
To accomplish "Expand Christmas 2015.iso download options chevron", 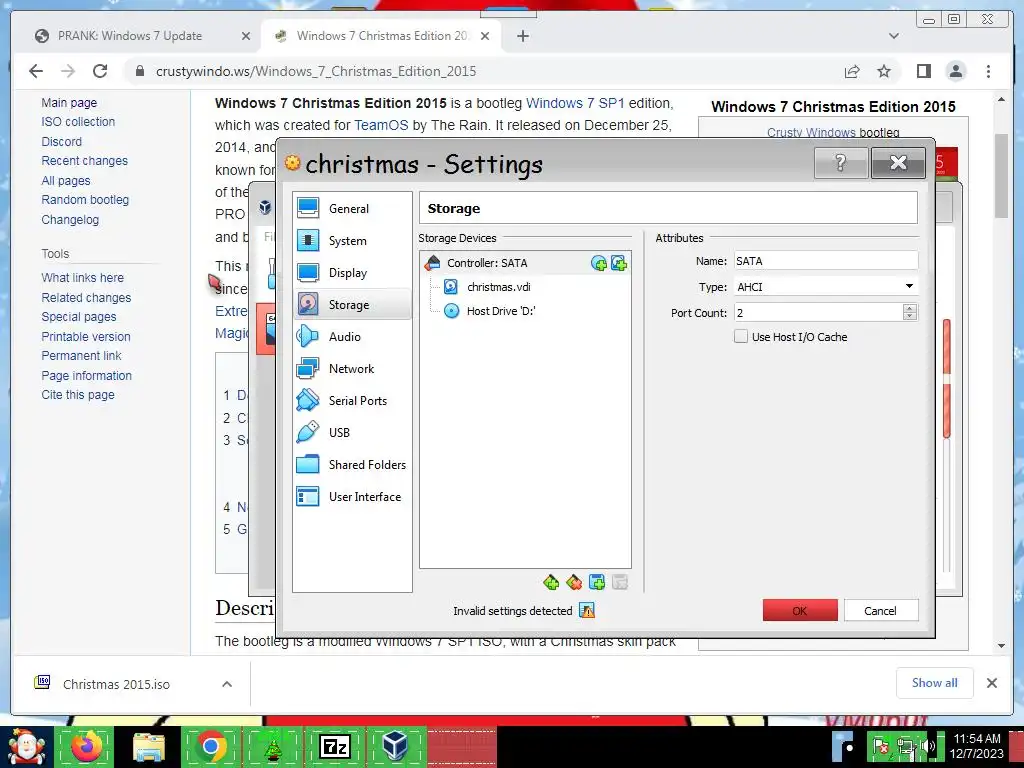I will point(227,684).
